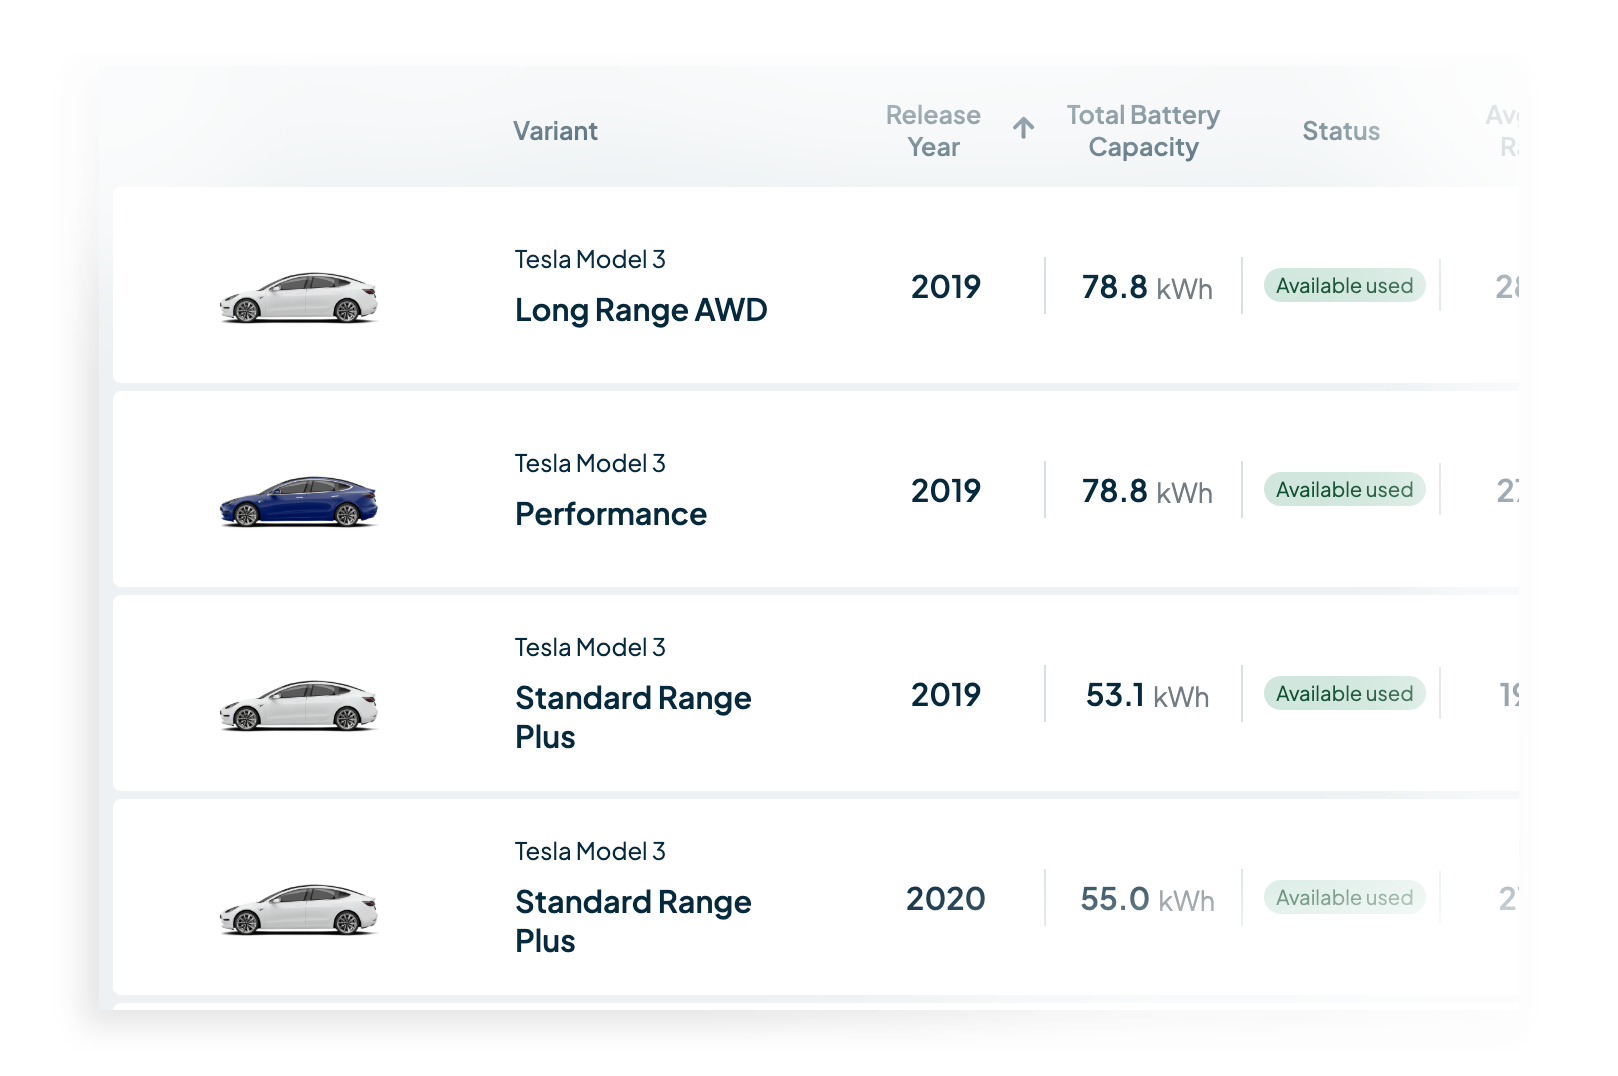Click the Available used badge for 2019 Standard Range Plus
Viewport: 1618px width, 1076px height.
pos(1344,693)
